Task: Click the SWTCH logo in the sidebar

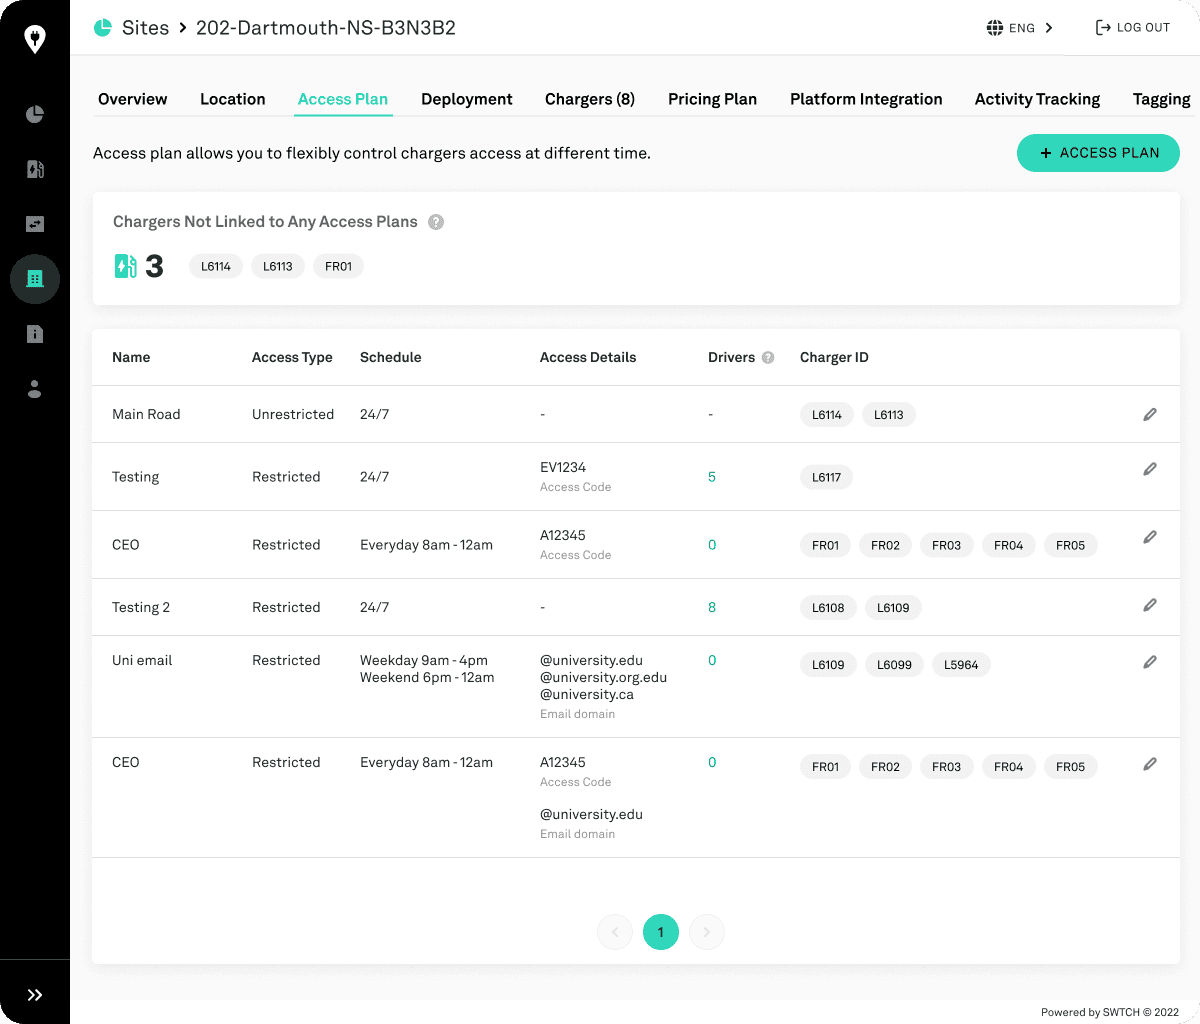Action: click(35, 39)
